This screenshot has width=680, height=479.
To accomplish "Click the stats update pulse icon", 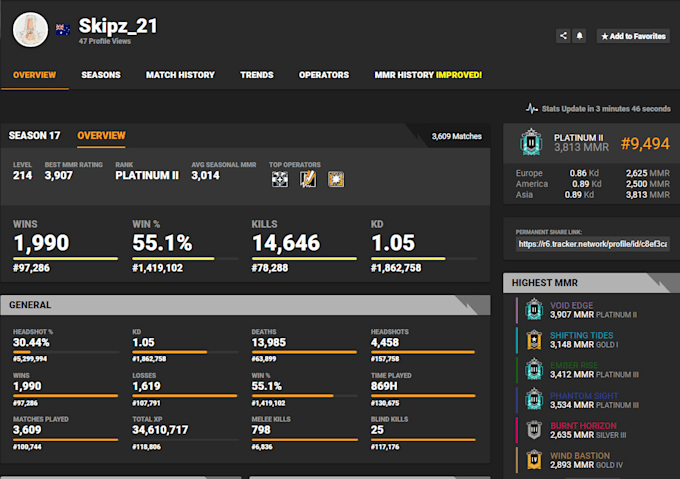I will (x=532, y=108).
